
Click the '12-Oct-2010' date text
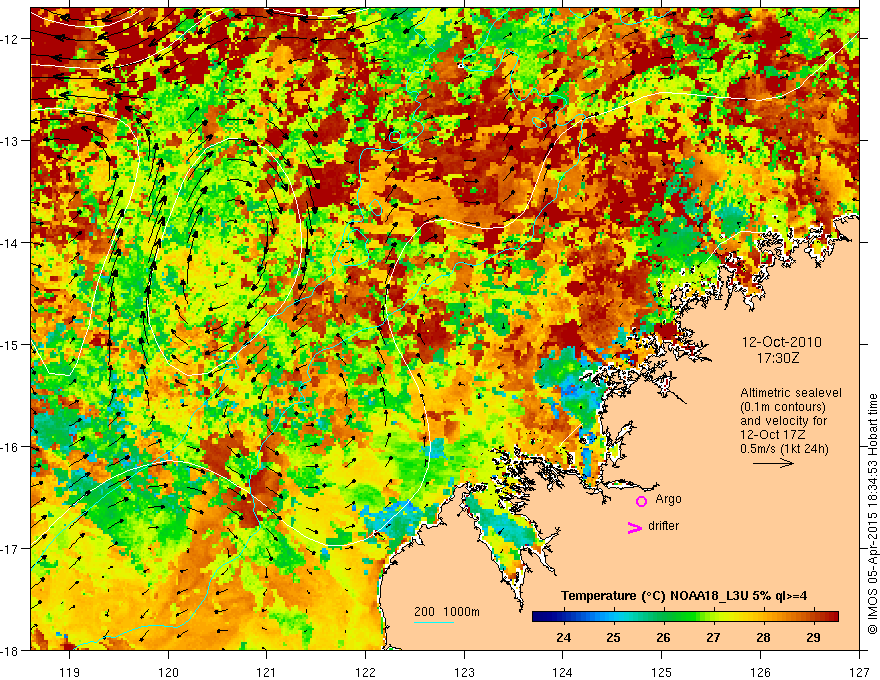coord(781,342)
